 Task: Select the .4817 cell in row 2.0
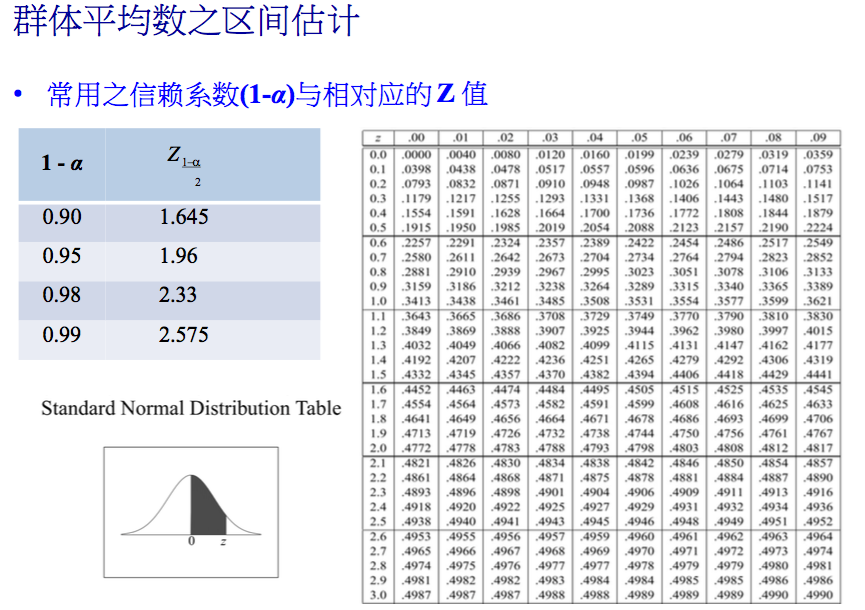point(819,448)
